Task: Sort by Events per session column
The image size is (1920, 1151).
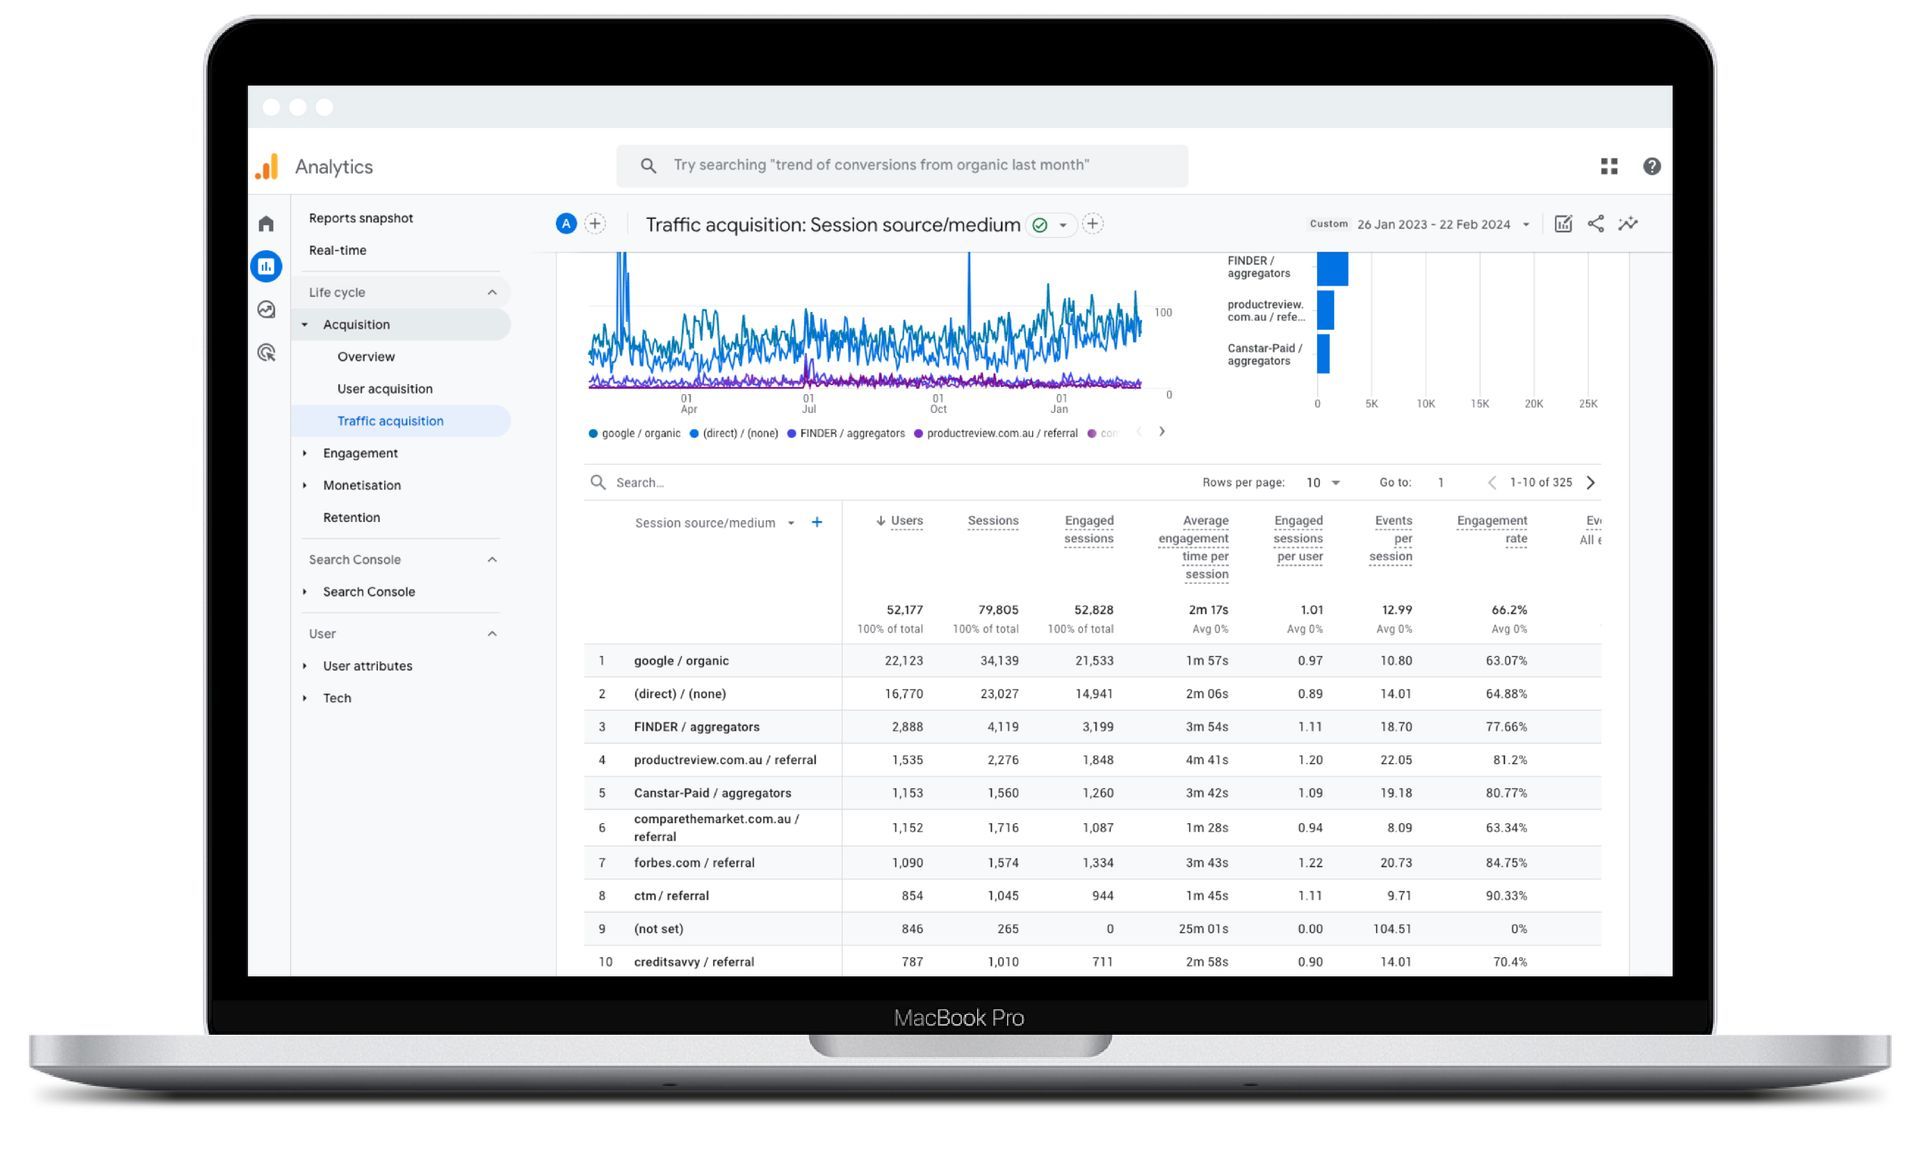Action: pyautogui.click(x=1391, y=539)
